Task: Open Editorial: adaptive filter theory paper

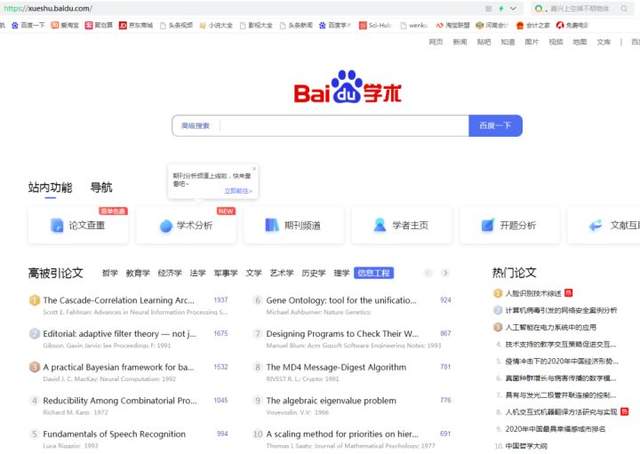Action: (120, 334)
